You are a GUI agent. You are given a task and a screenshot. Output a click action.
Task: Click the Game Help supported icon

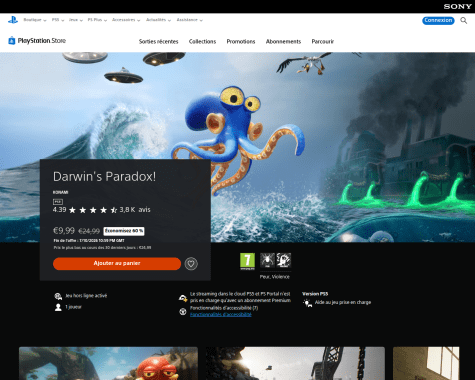coord(307,303)
